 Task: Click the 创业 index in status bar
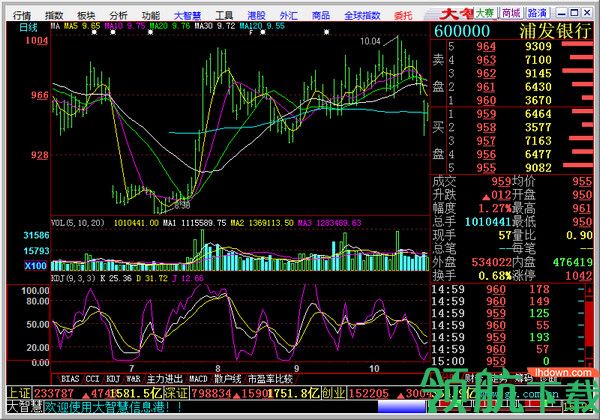[x=334, y=393]
